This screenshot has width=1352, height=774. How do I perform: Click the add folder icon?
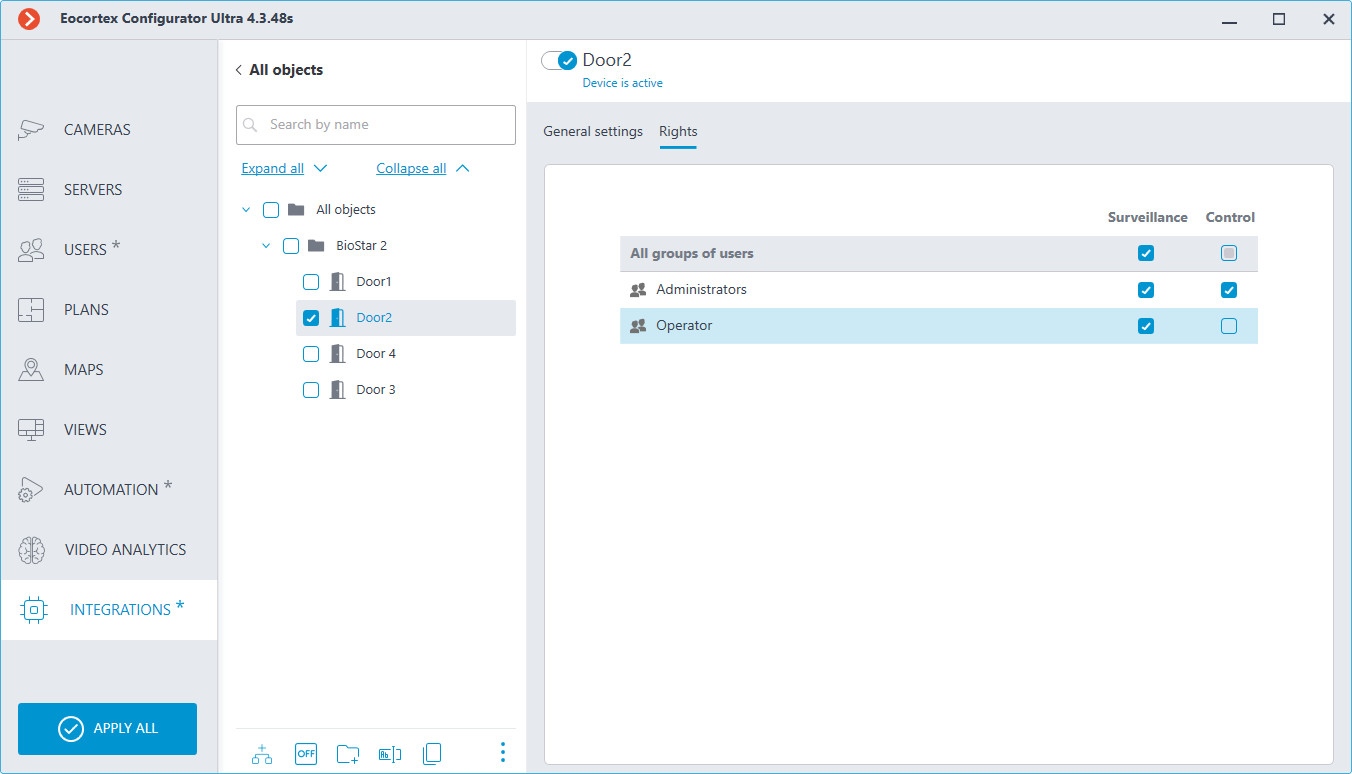tap(348, 754)
